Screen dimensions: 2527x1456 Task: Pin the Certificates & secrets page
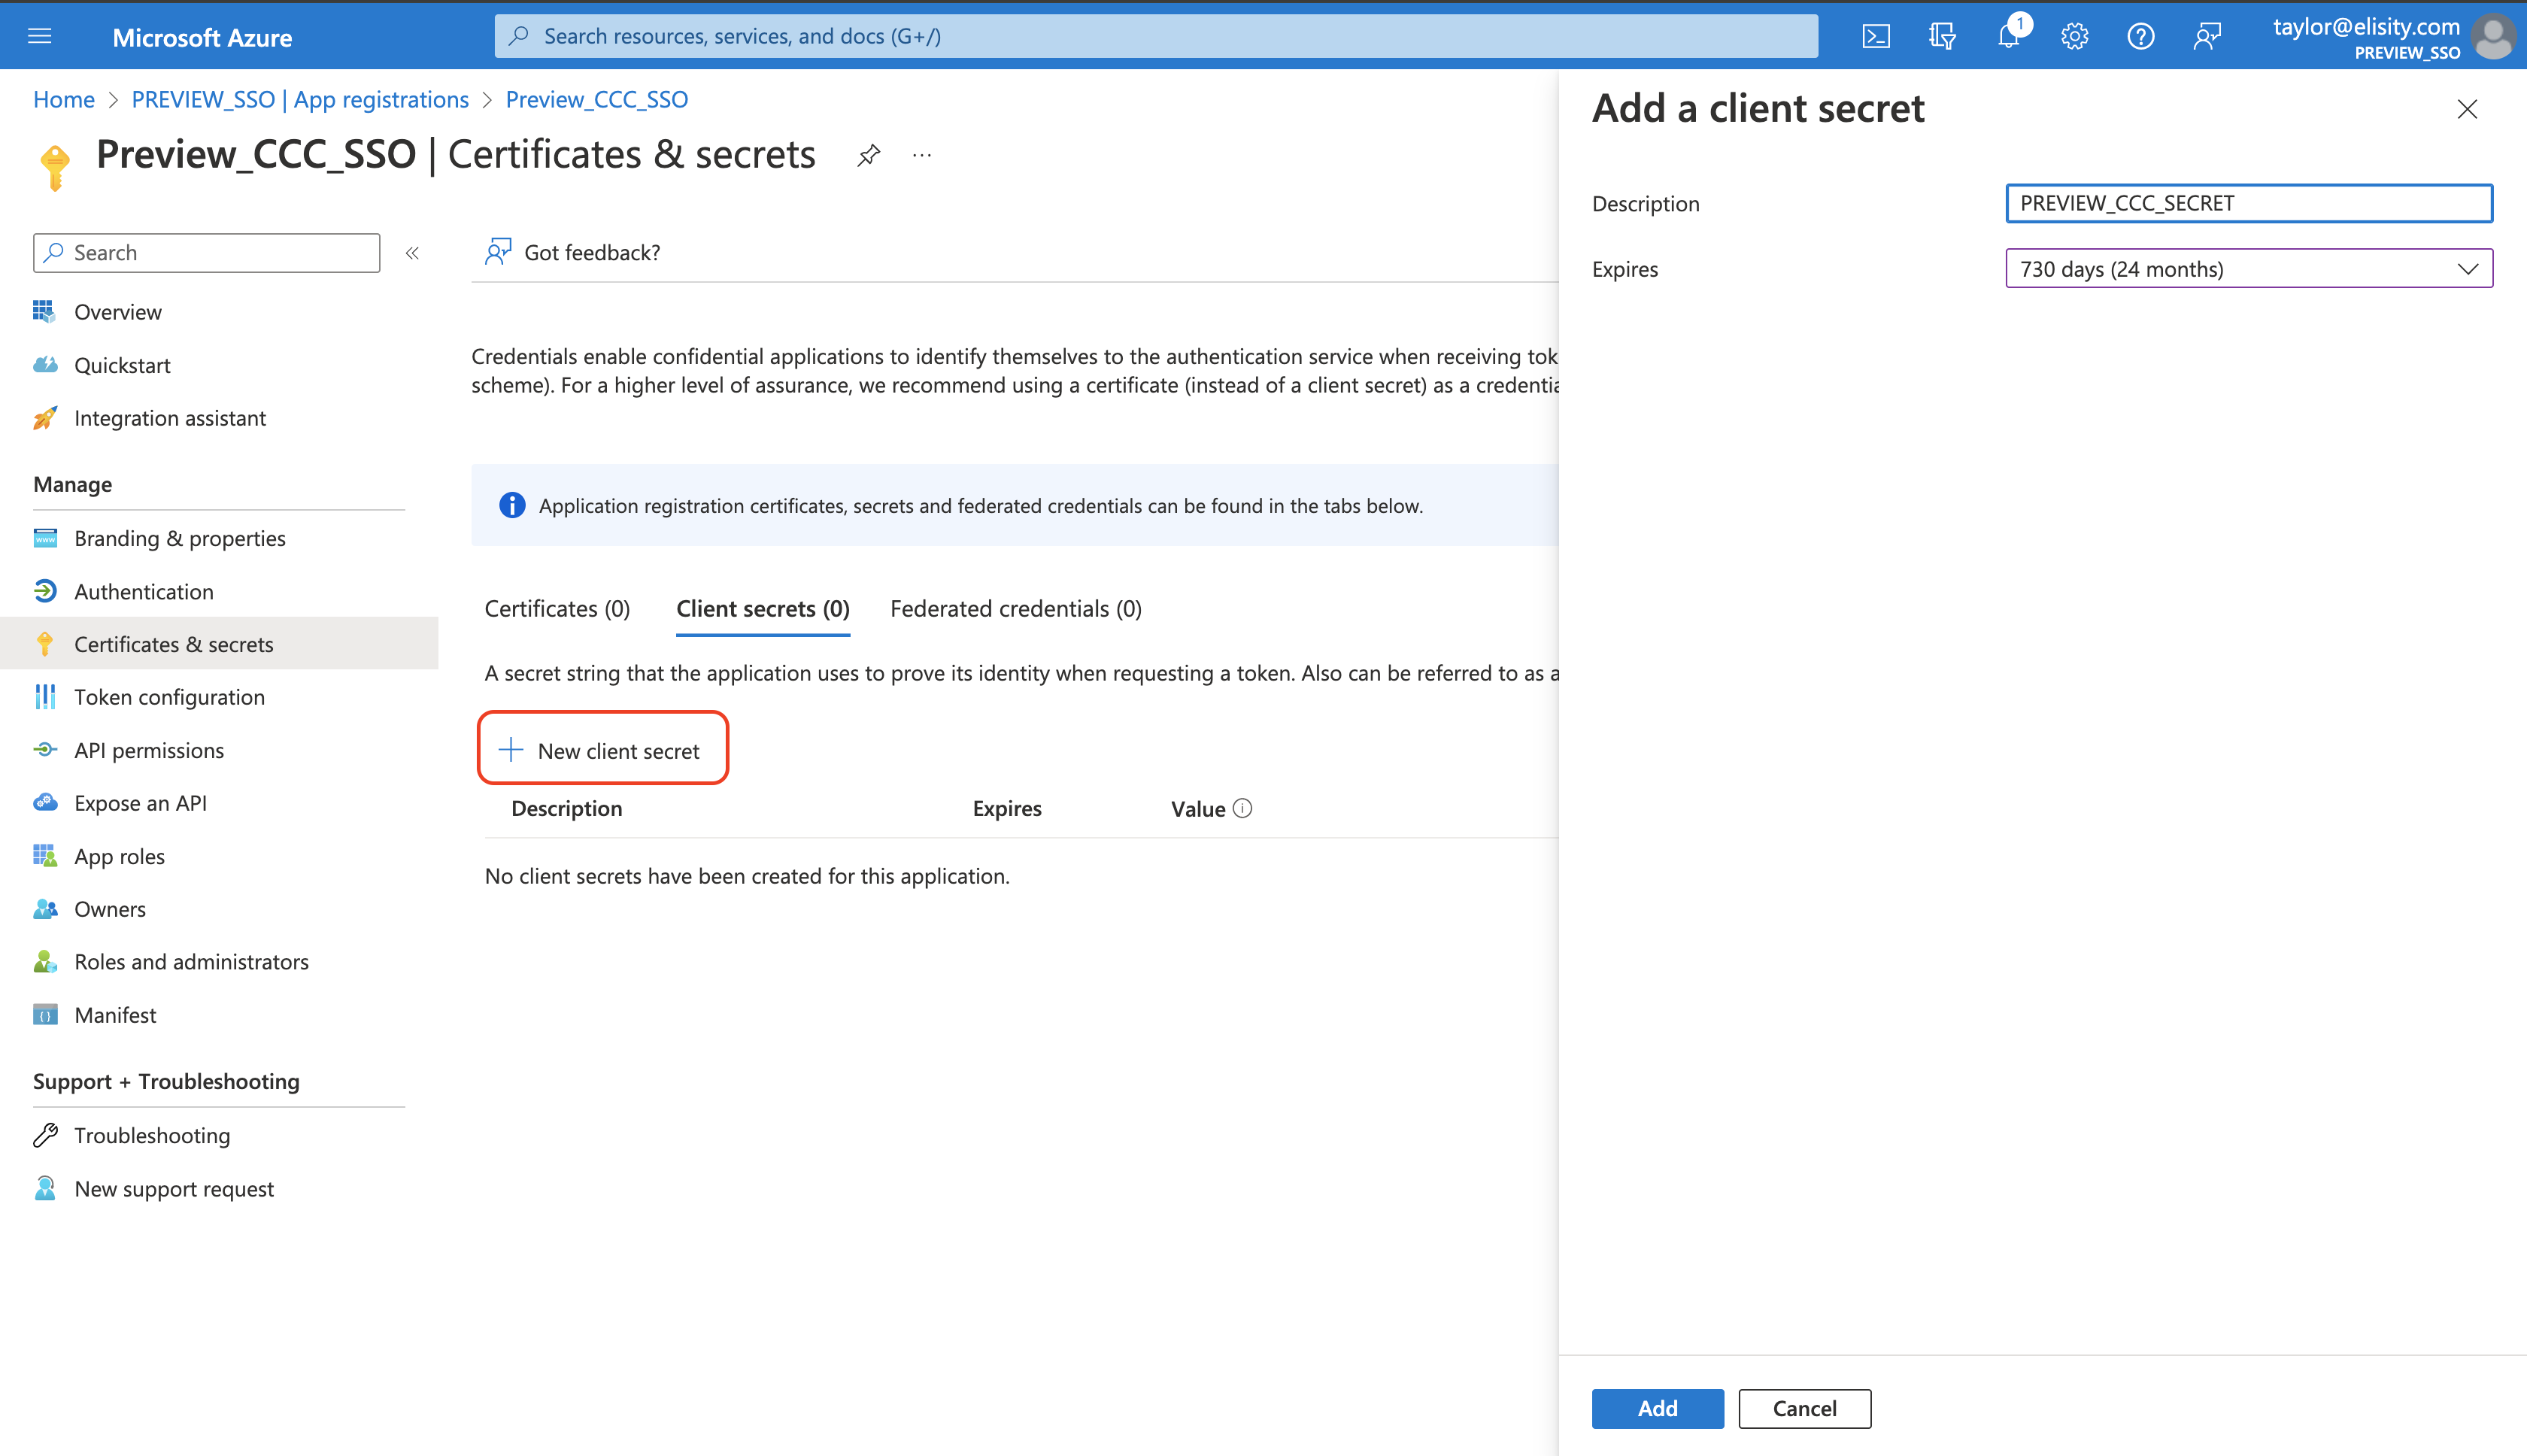pyautogui.click(x=868, y=155)
